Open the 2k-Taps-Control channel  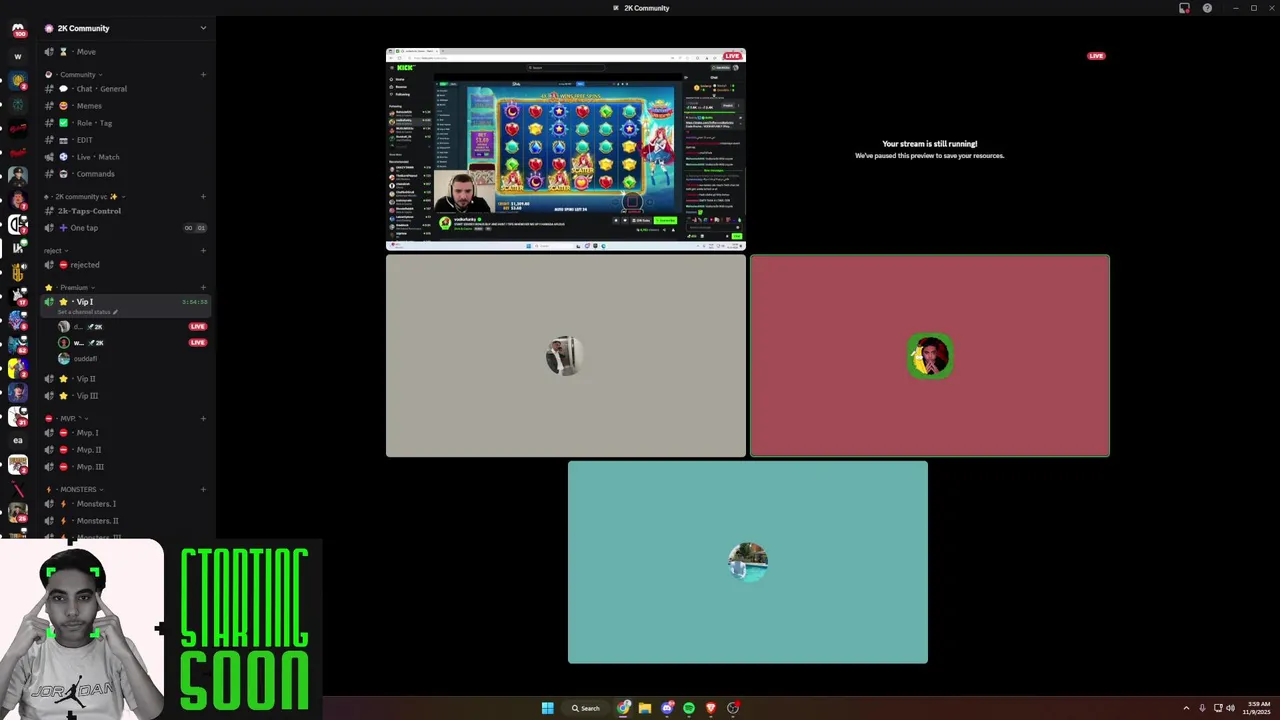pyautogui.click(x=125, y=211)
